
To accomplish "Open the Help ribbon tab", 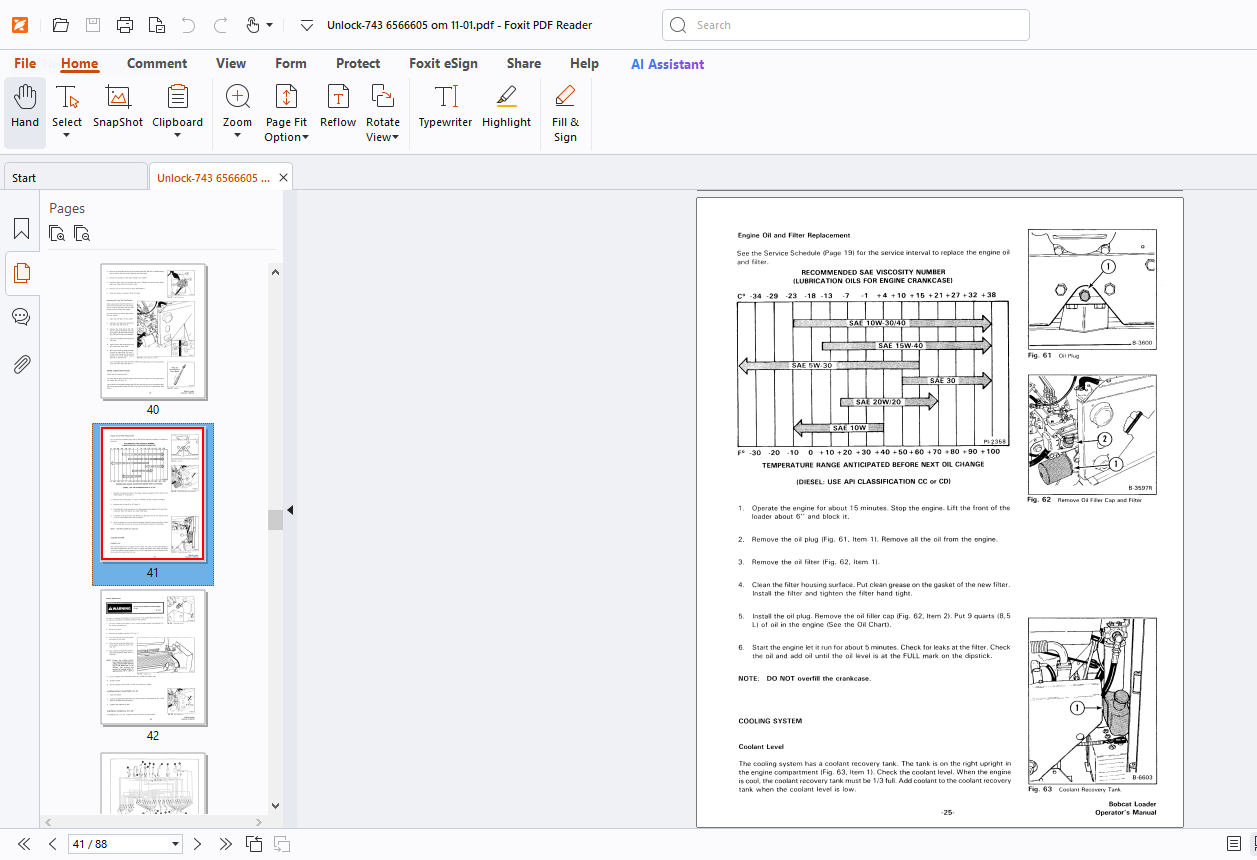I will (584, 63).
